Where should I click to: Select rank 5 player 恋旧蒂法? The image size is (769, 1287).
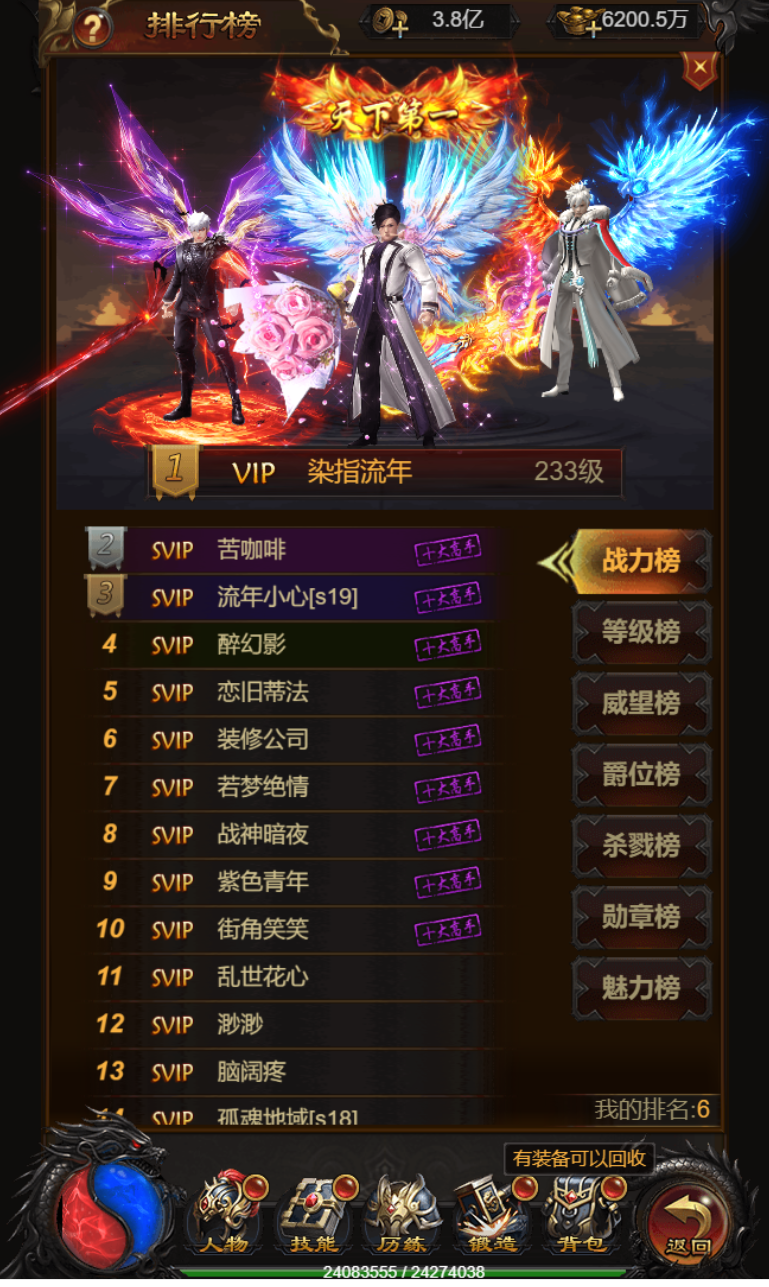290,692
